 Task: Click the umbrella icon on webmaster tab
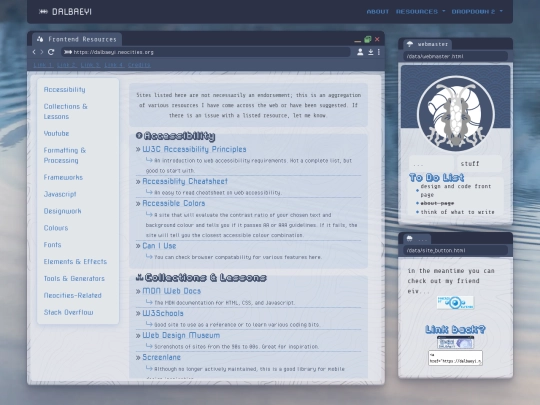coord(409,44)
